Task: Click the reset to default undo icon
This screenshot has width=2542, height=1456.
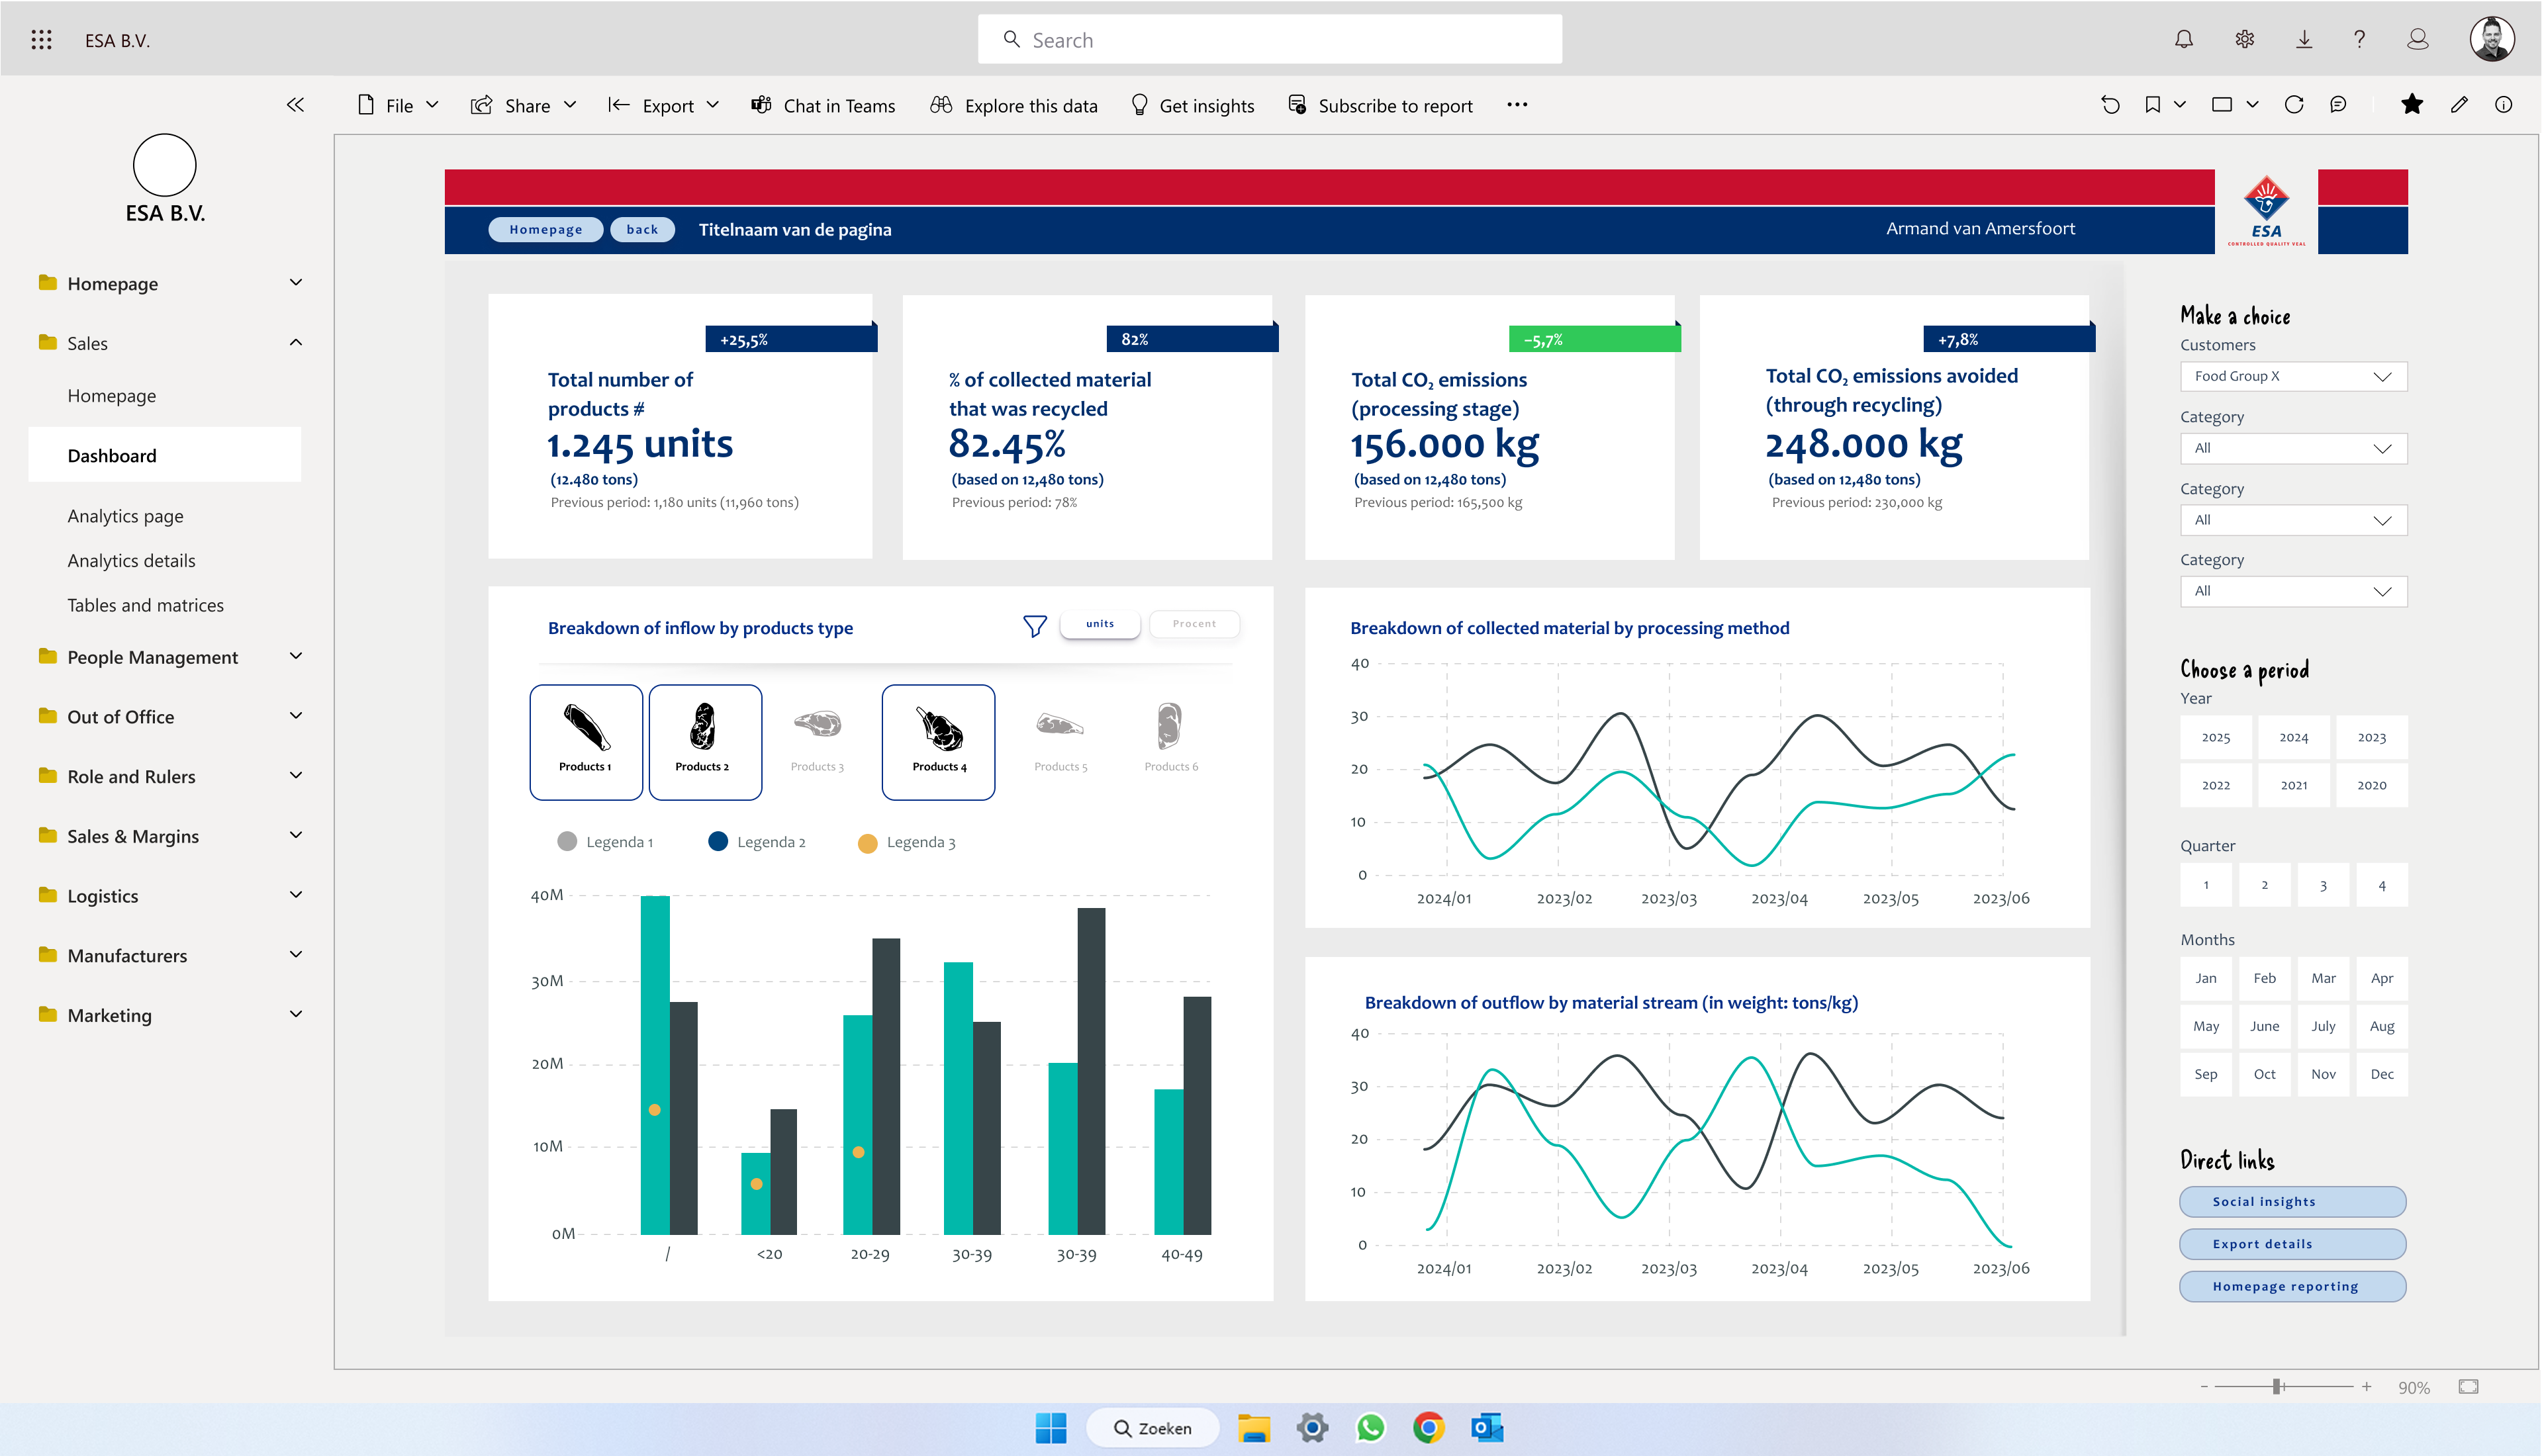Action: coord(2110,105)
